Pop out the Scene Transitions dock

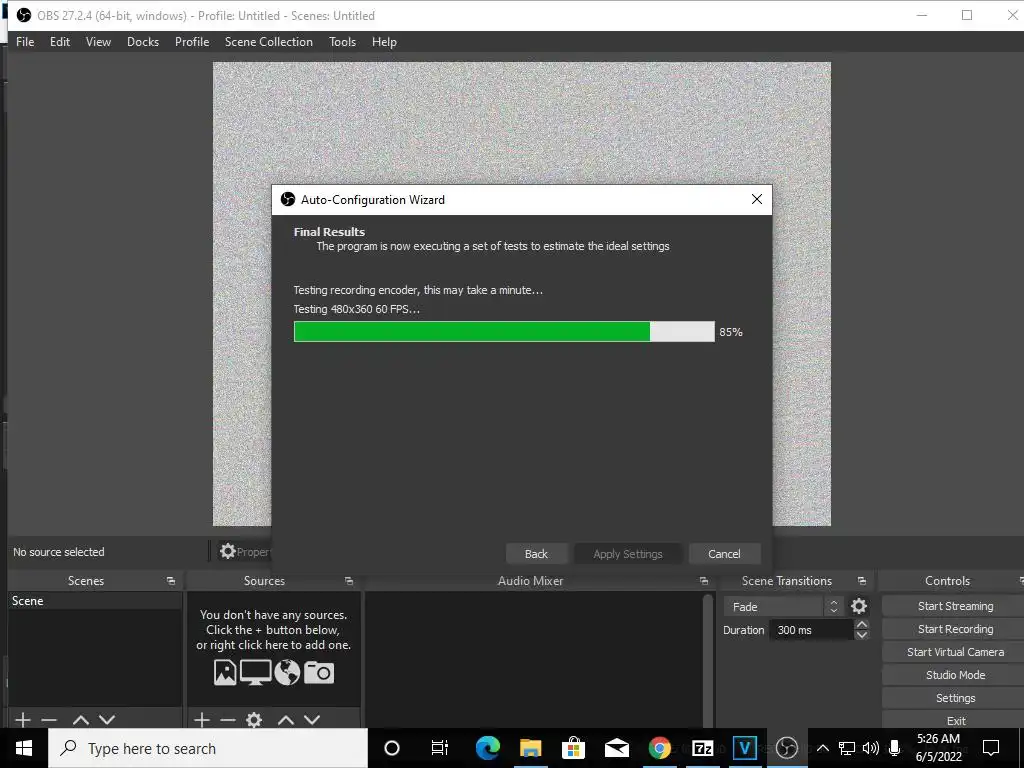[861, 581]
